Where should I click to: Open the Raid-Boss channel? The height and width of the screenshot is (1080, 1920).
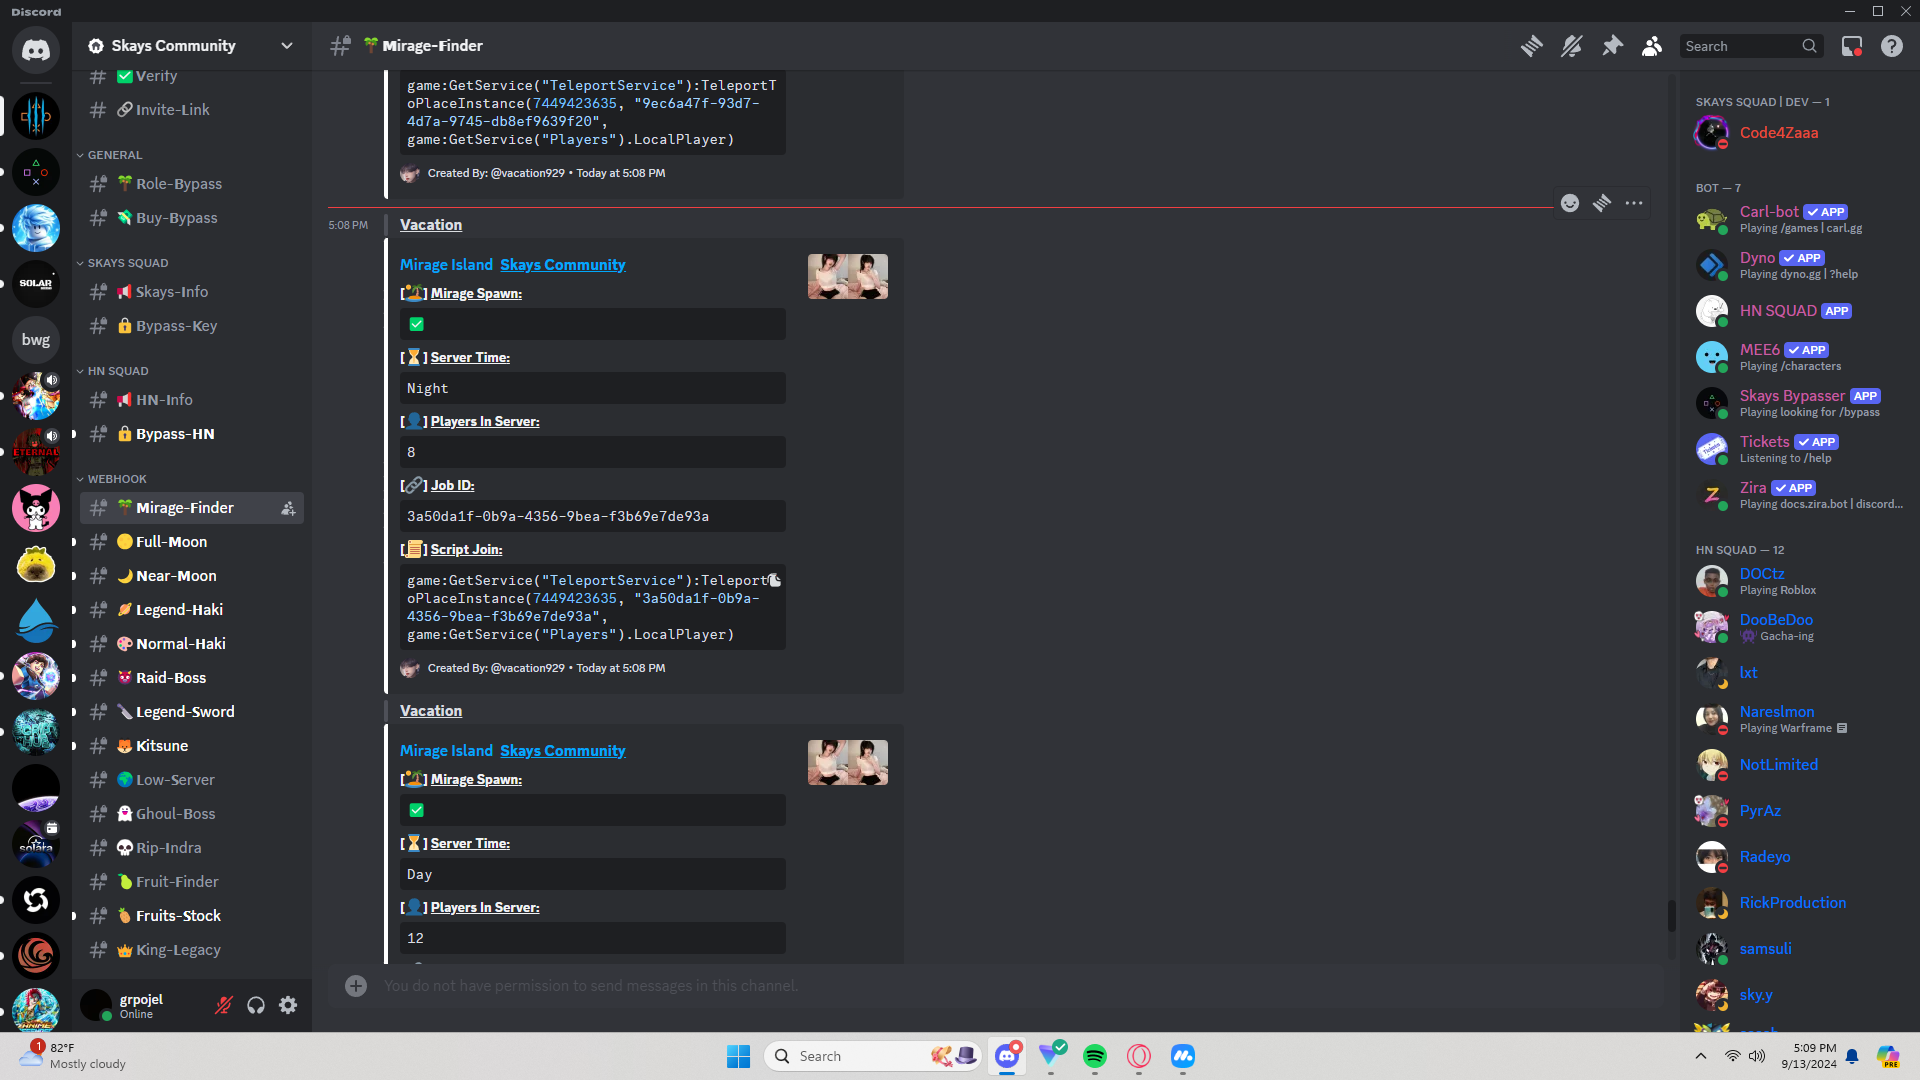click(192, 678)
